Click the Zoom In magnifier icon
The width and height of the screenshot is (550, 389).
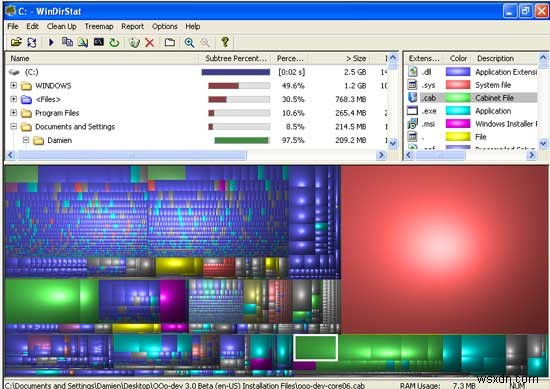tap(189, 42)
